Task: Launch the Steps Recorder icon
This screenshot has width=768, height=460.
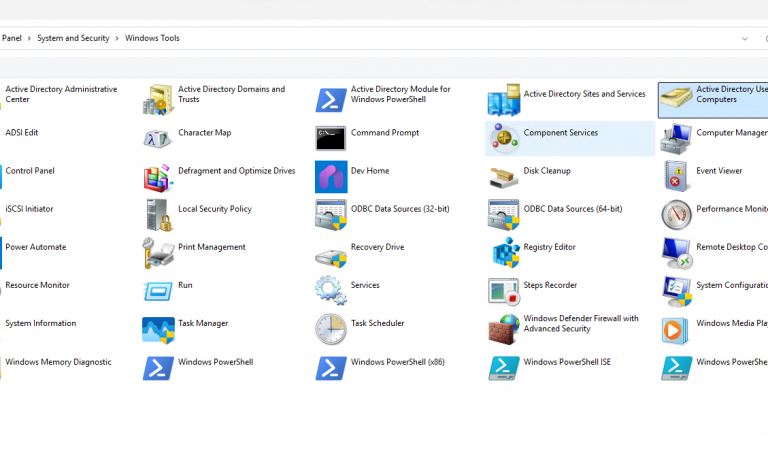Action: tap(504, 291)
